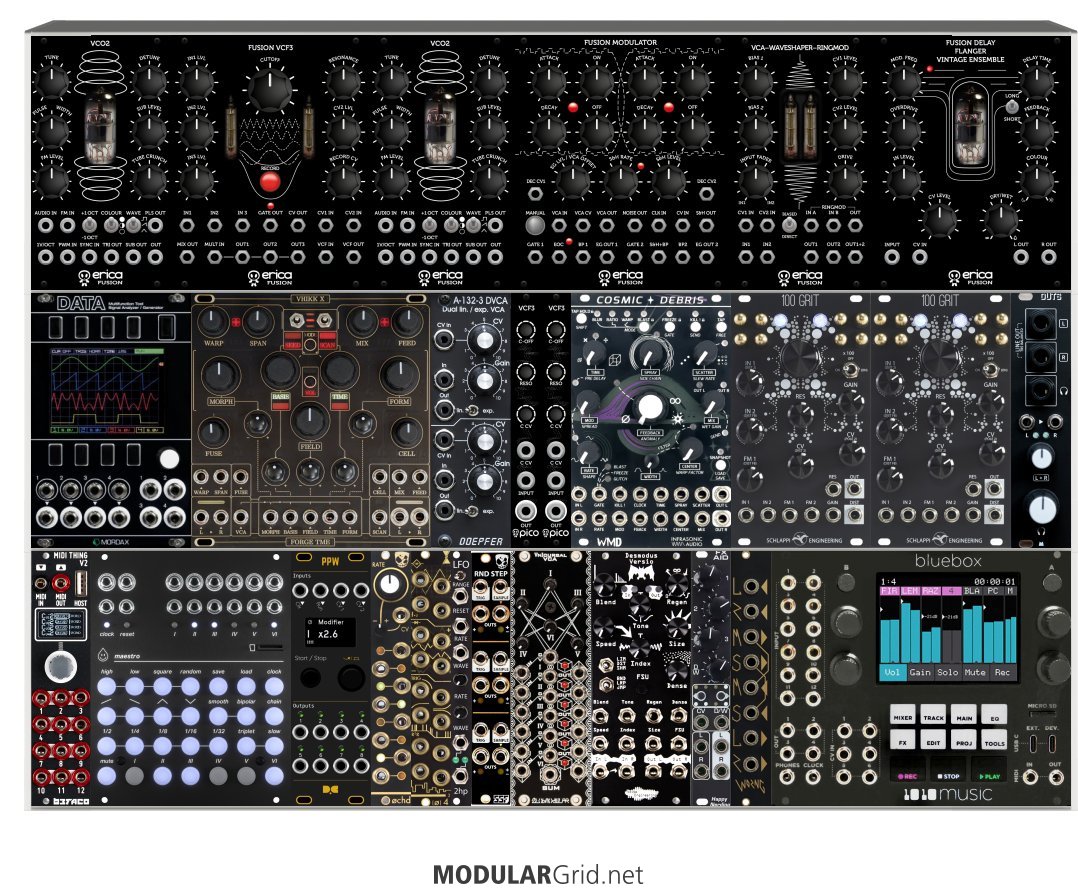
Task: Click the MANUAL button on Fusion Modulator
Action: [x=535, y=226]
